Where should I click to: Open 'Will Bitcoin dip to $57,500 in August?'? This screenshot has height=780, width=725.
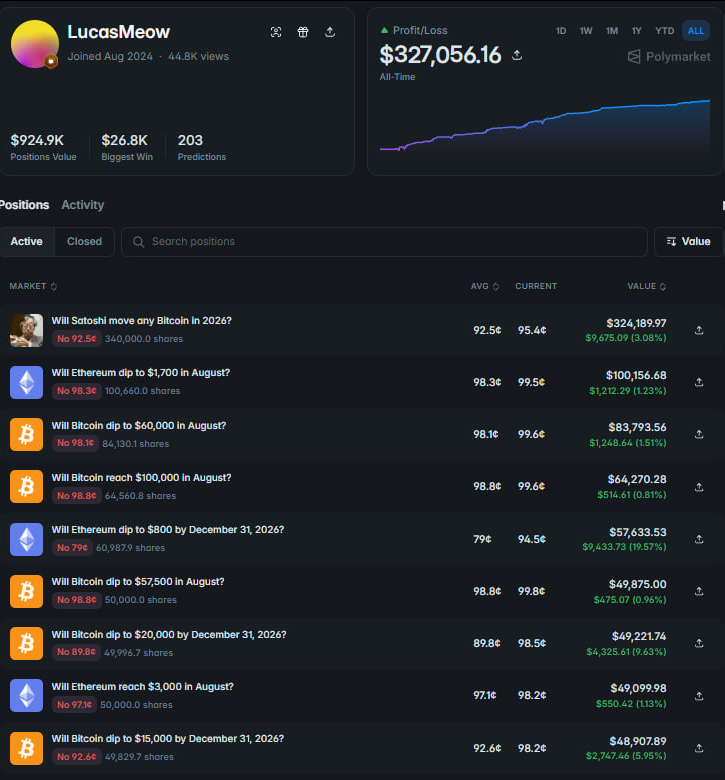click(x=138, y=582)
